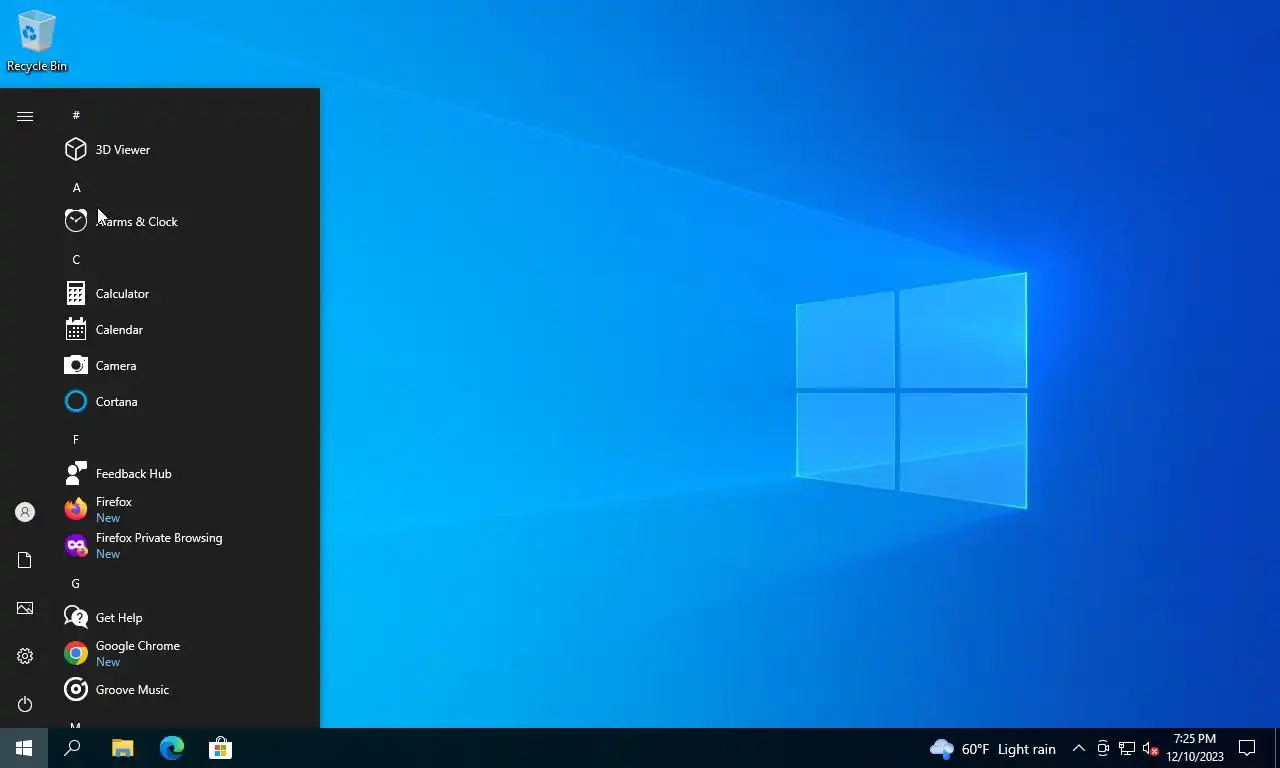Click the 'C' letter group header
Viewport: 1280px width, 768px height.
(x=76, y=260)
